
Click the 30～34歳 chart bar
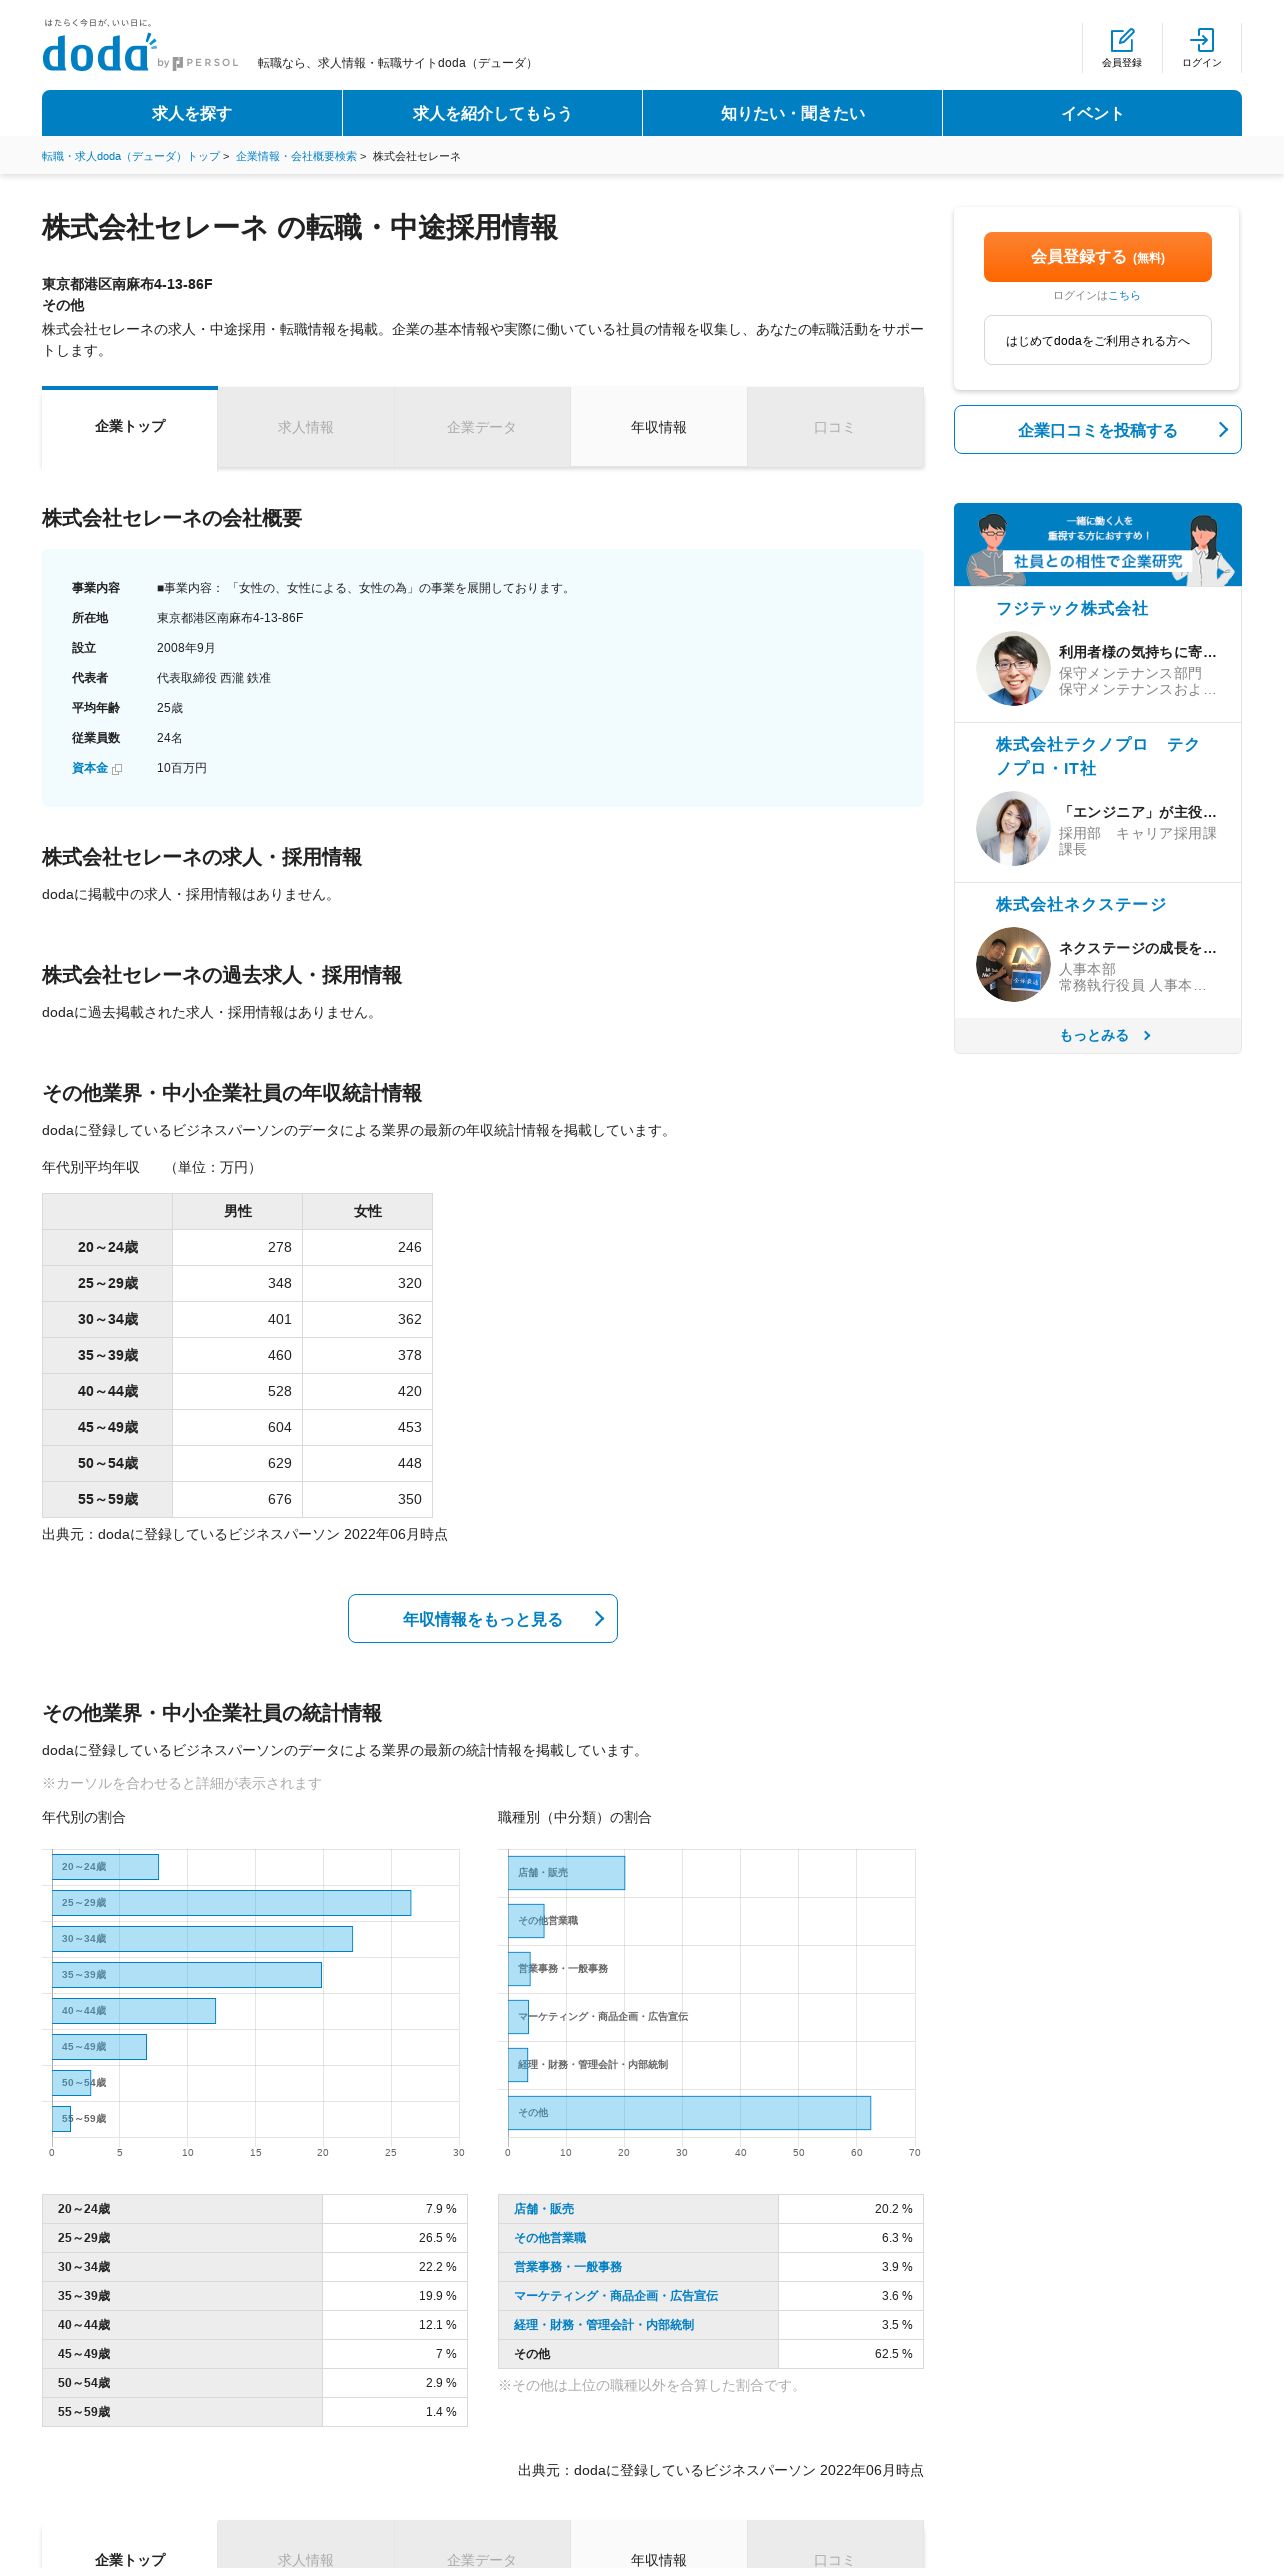[x=202, y=1938]
